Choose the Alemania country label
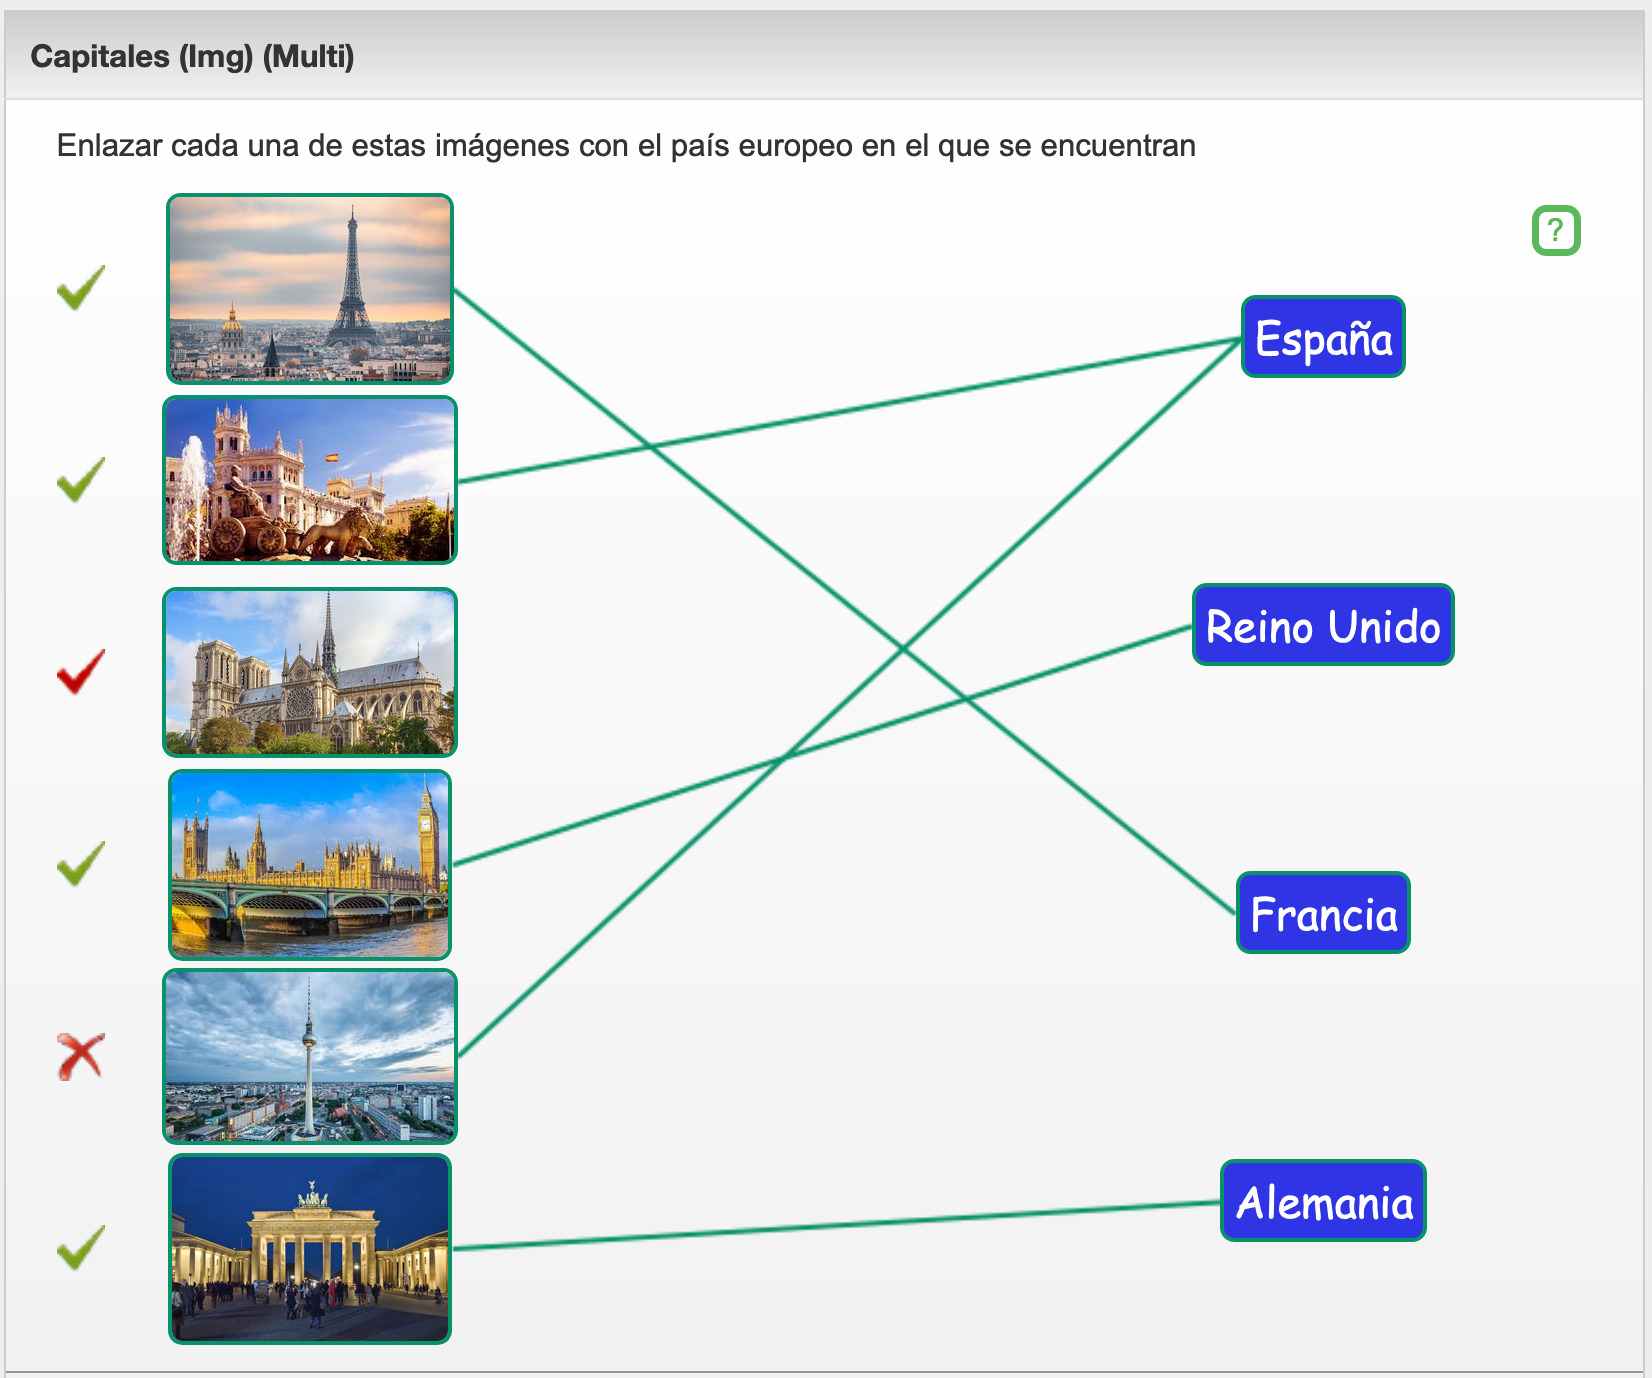This screenshot has height=1378, width=1652. (1322, 1201)
